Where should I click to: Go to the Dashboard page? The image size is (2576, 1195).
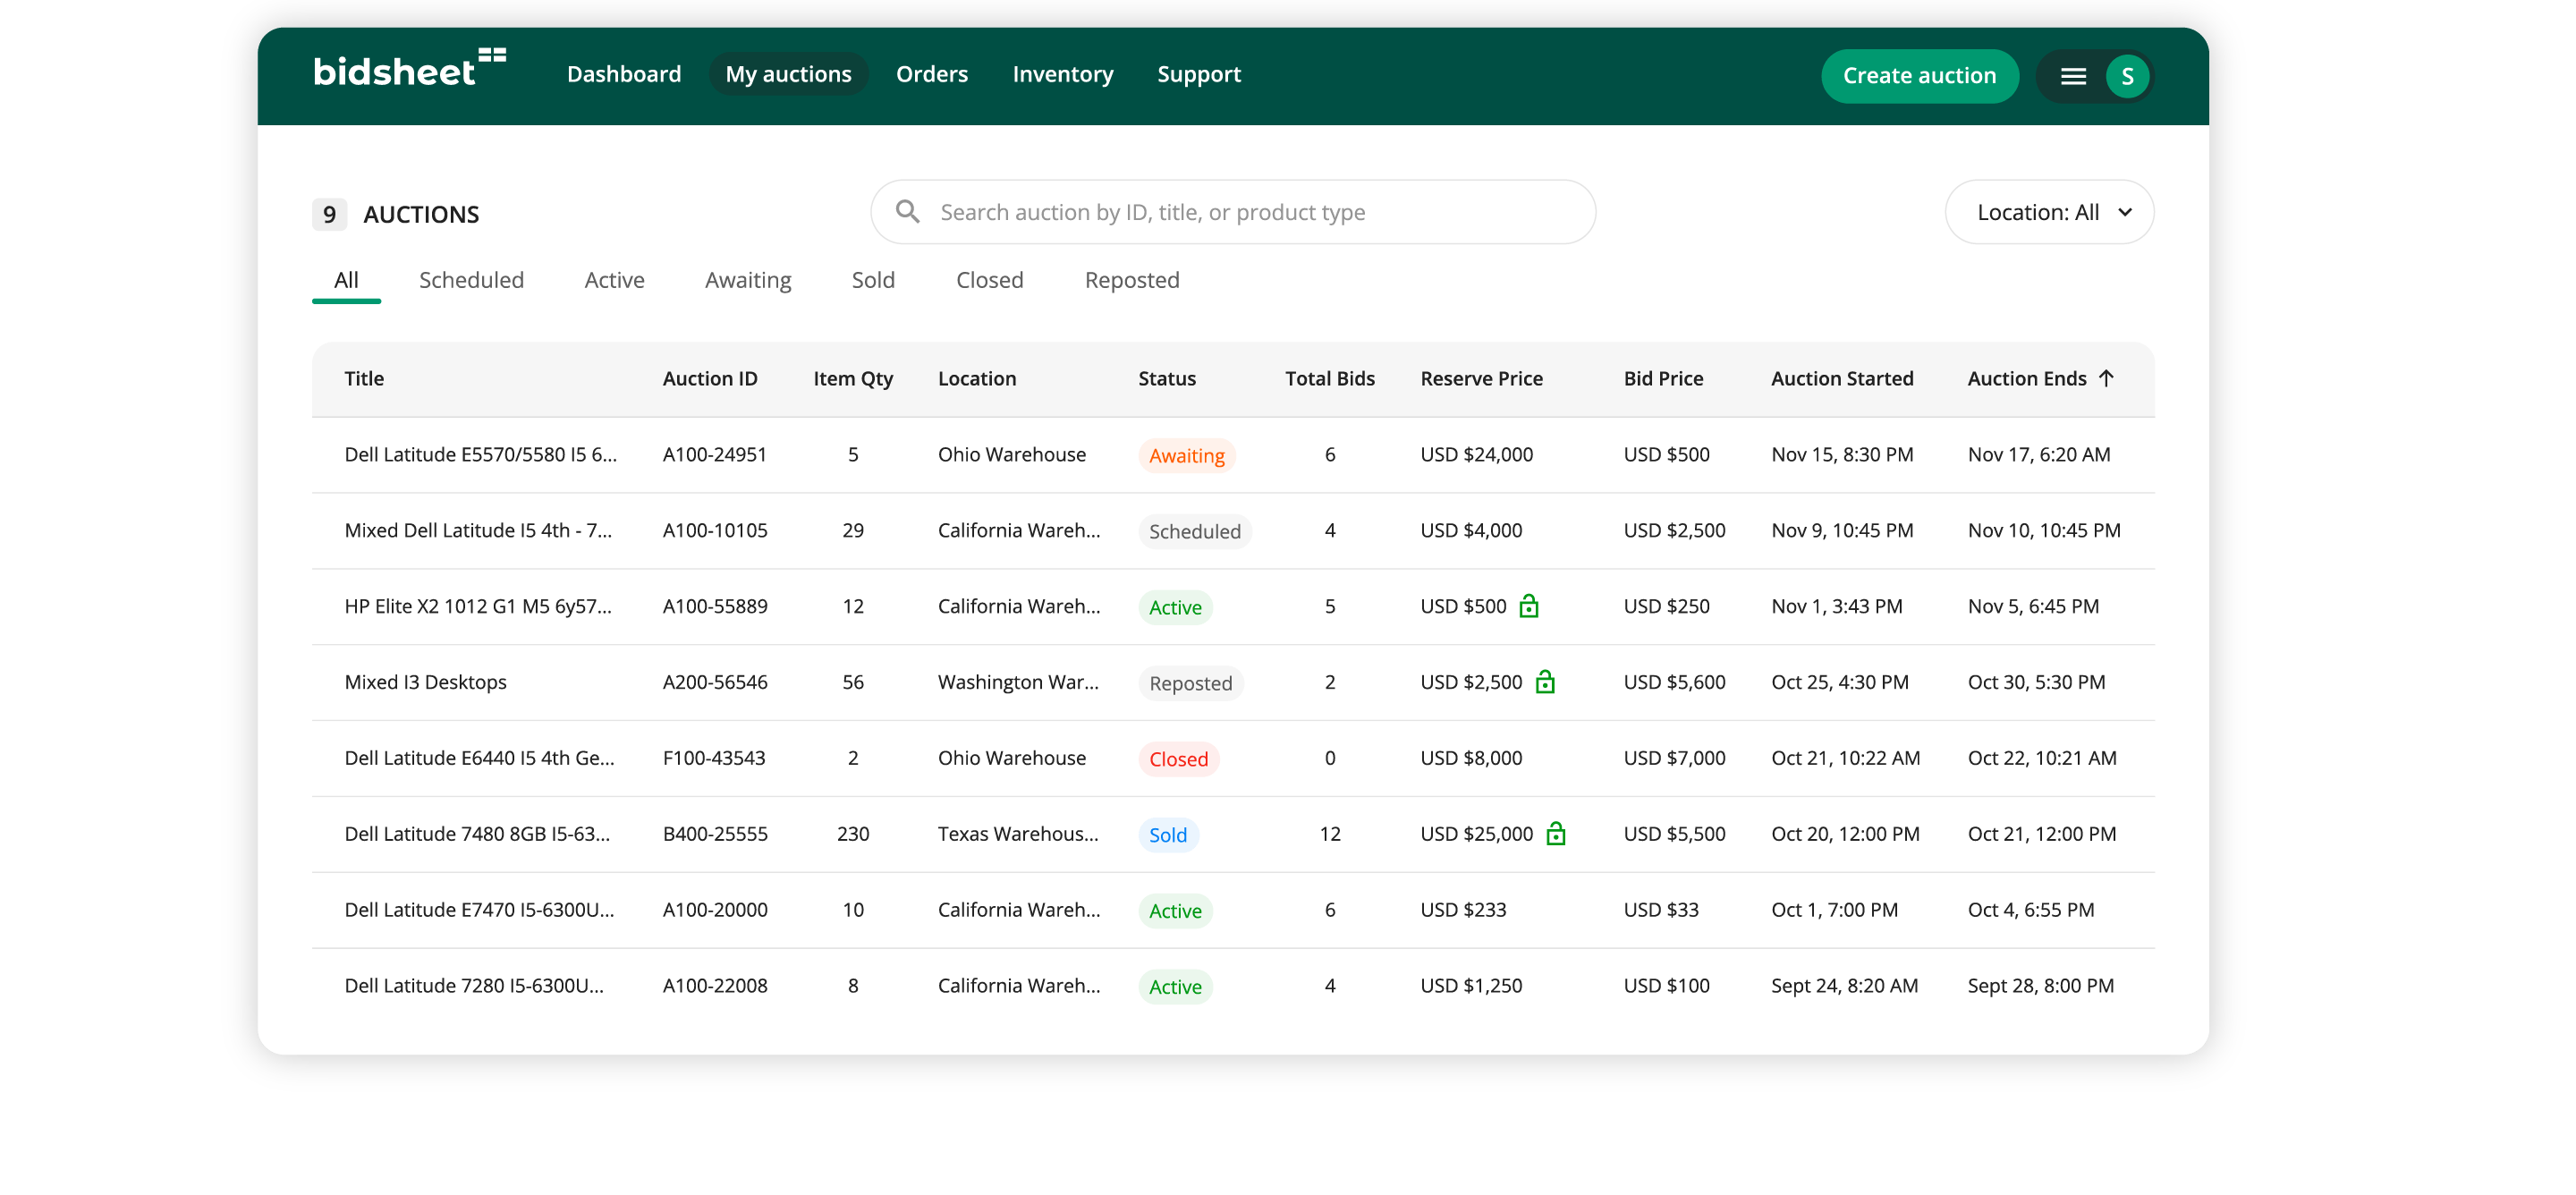click(623, 75)
